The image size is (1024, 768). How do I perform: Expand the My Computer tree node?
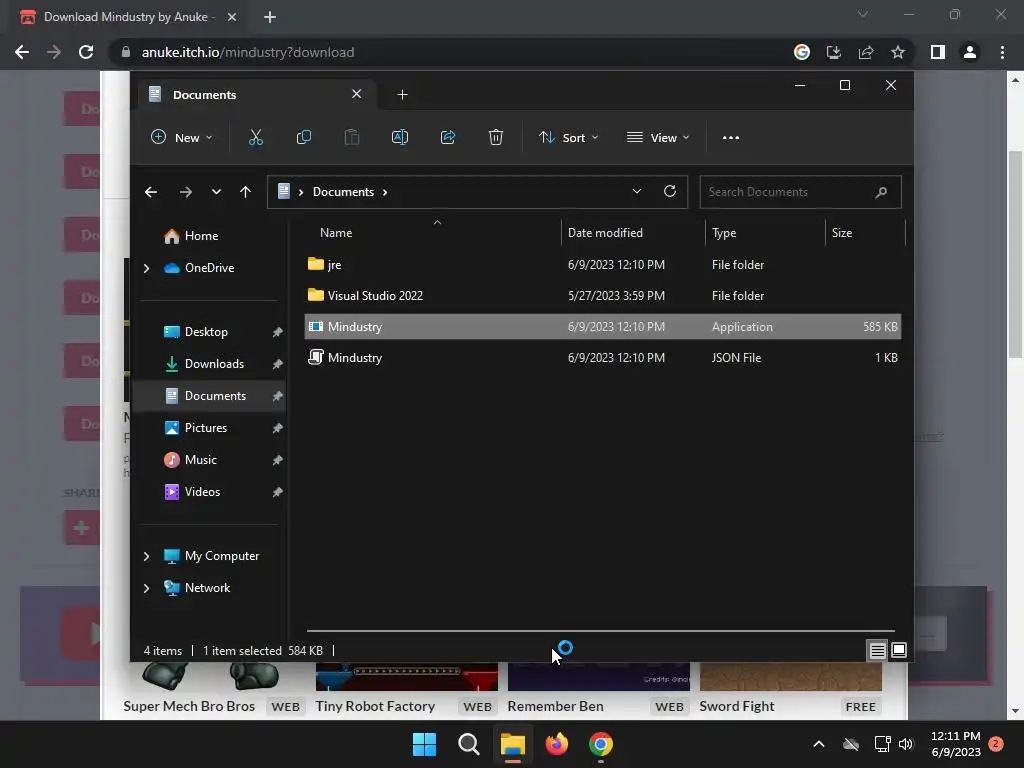tap(146, 556)
